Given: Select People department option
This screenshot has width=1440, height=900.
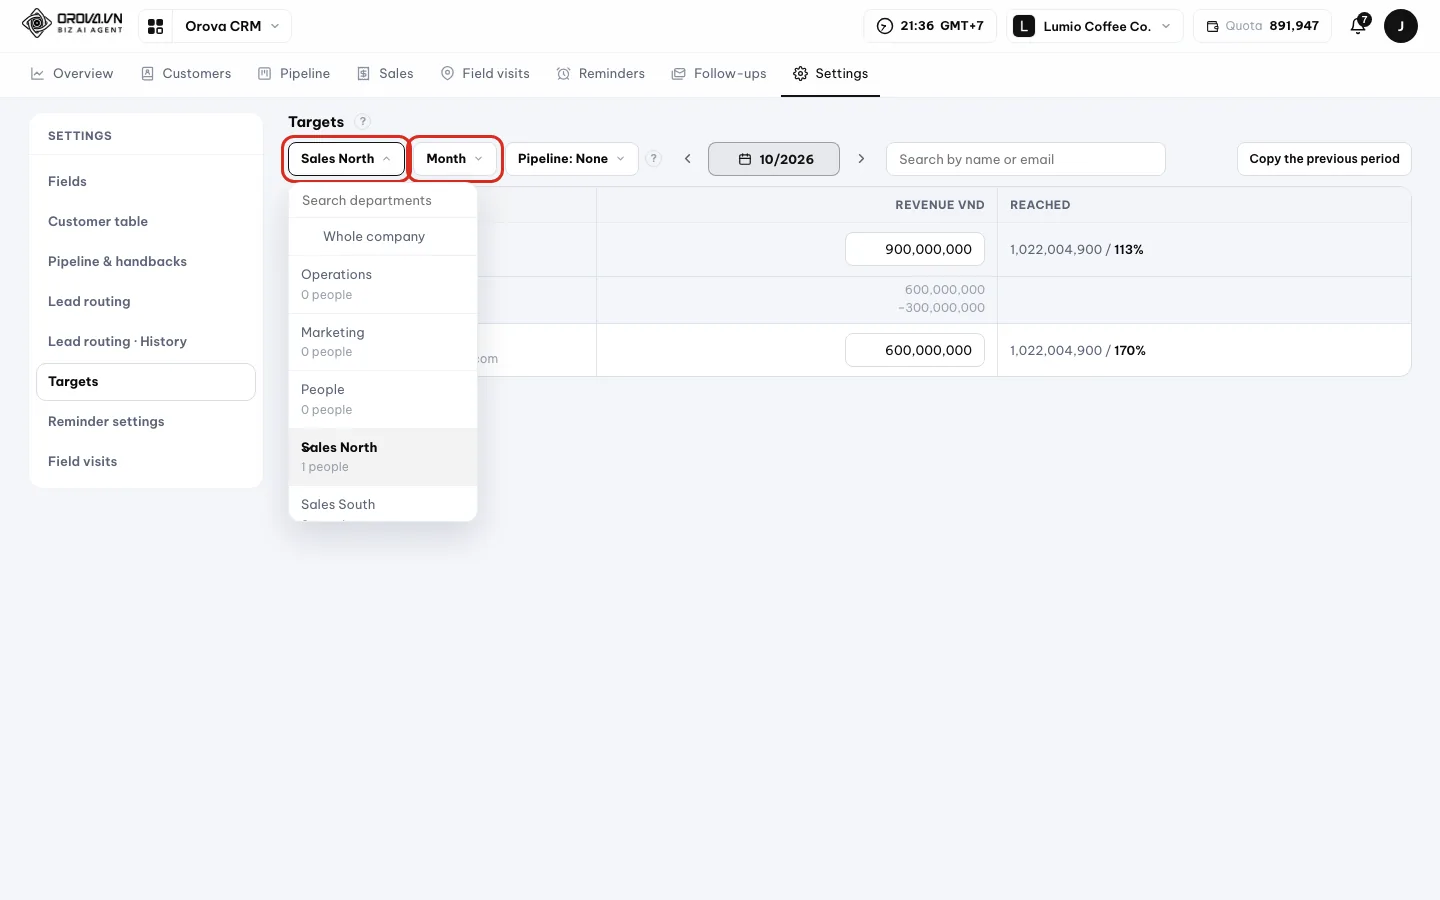Looking at the screenshot, I should coord(383,399).
